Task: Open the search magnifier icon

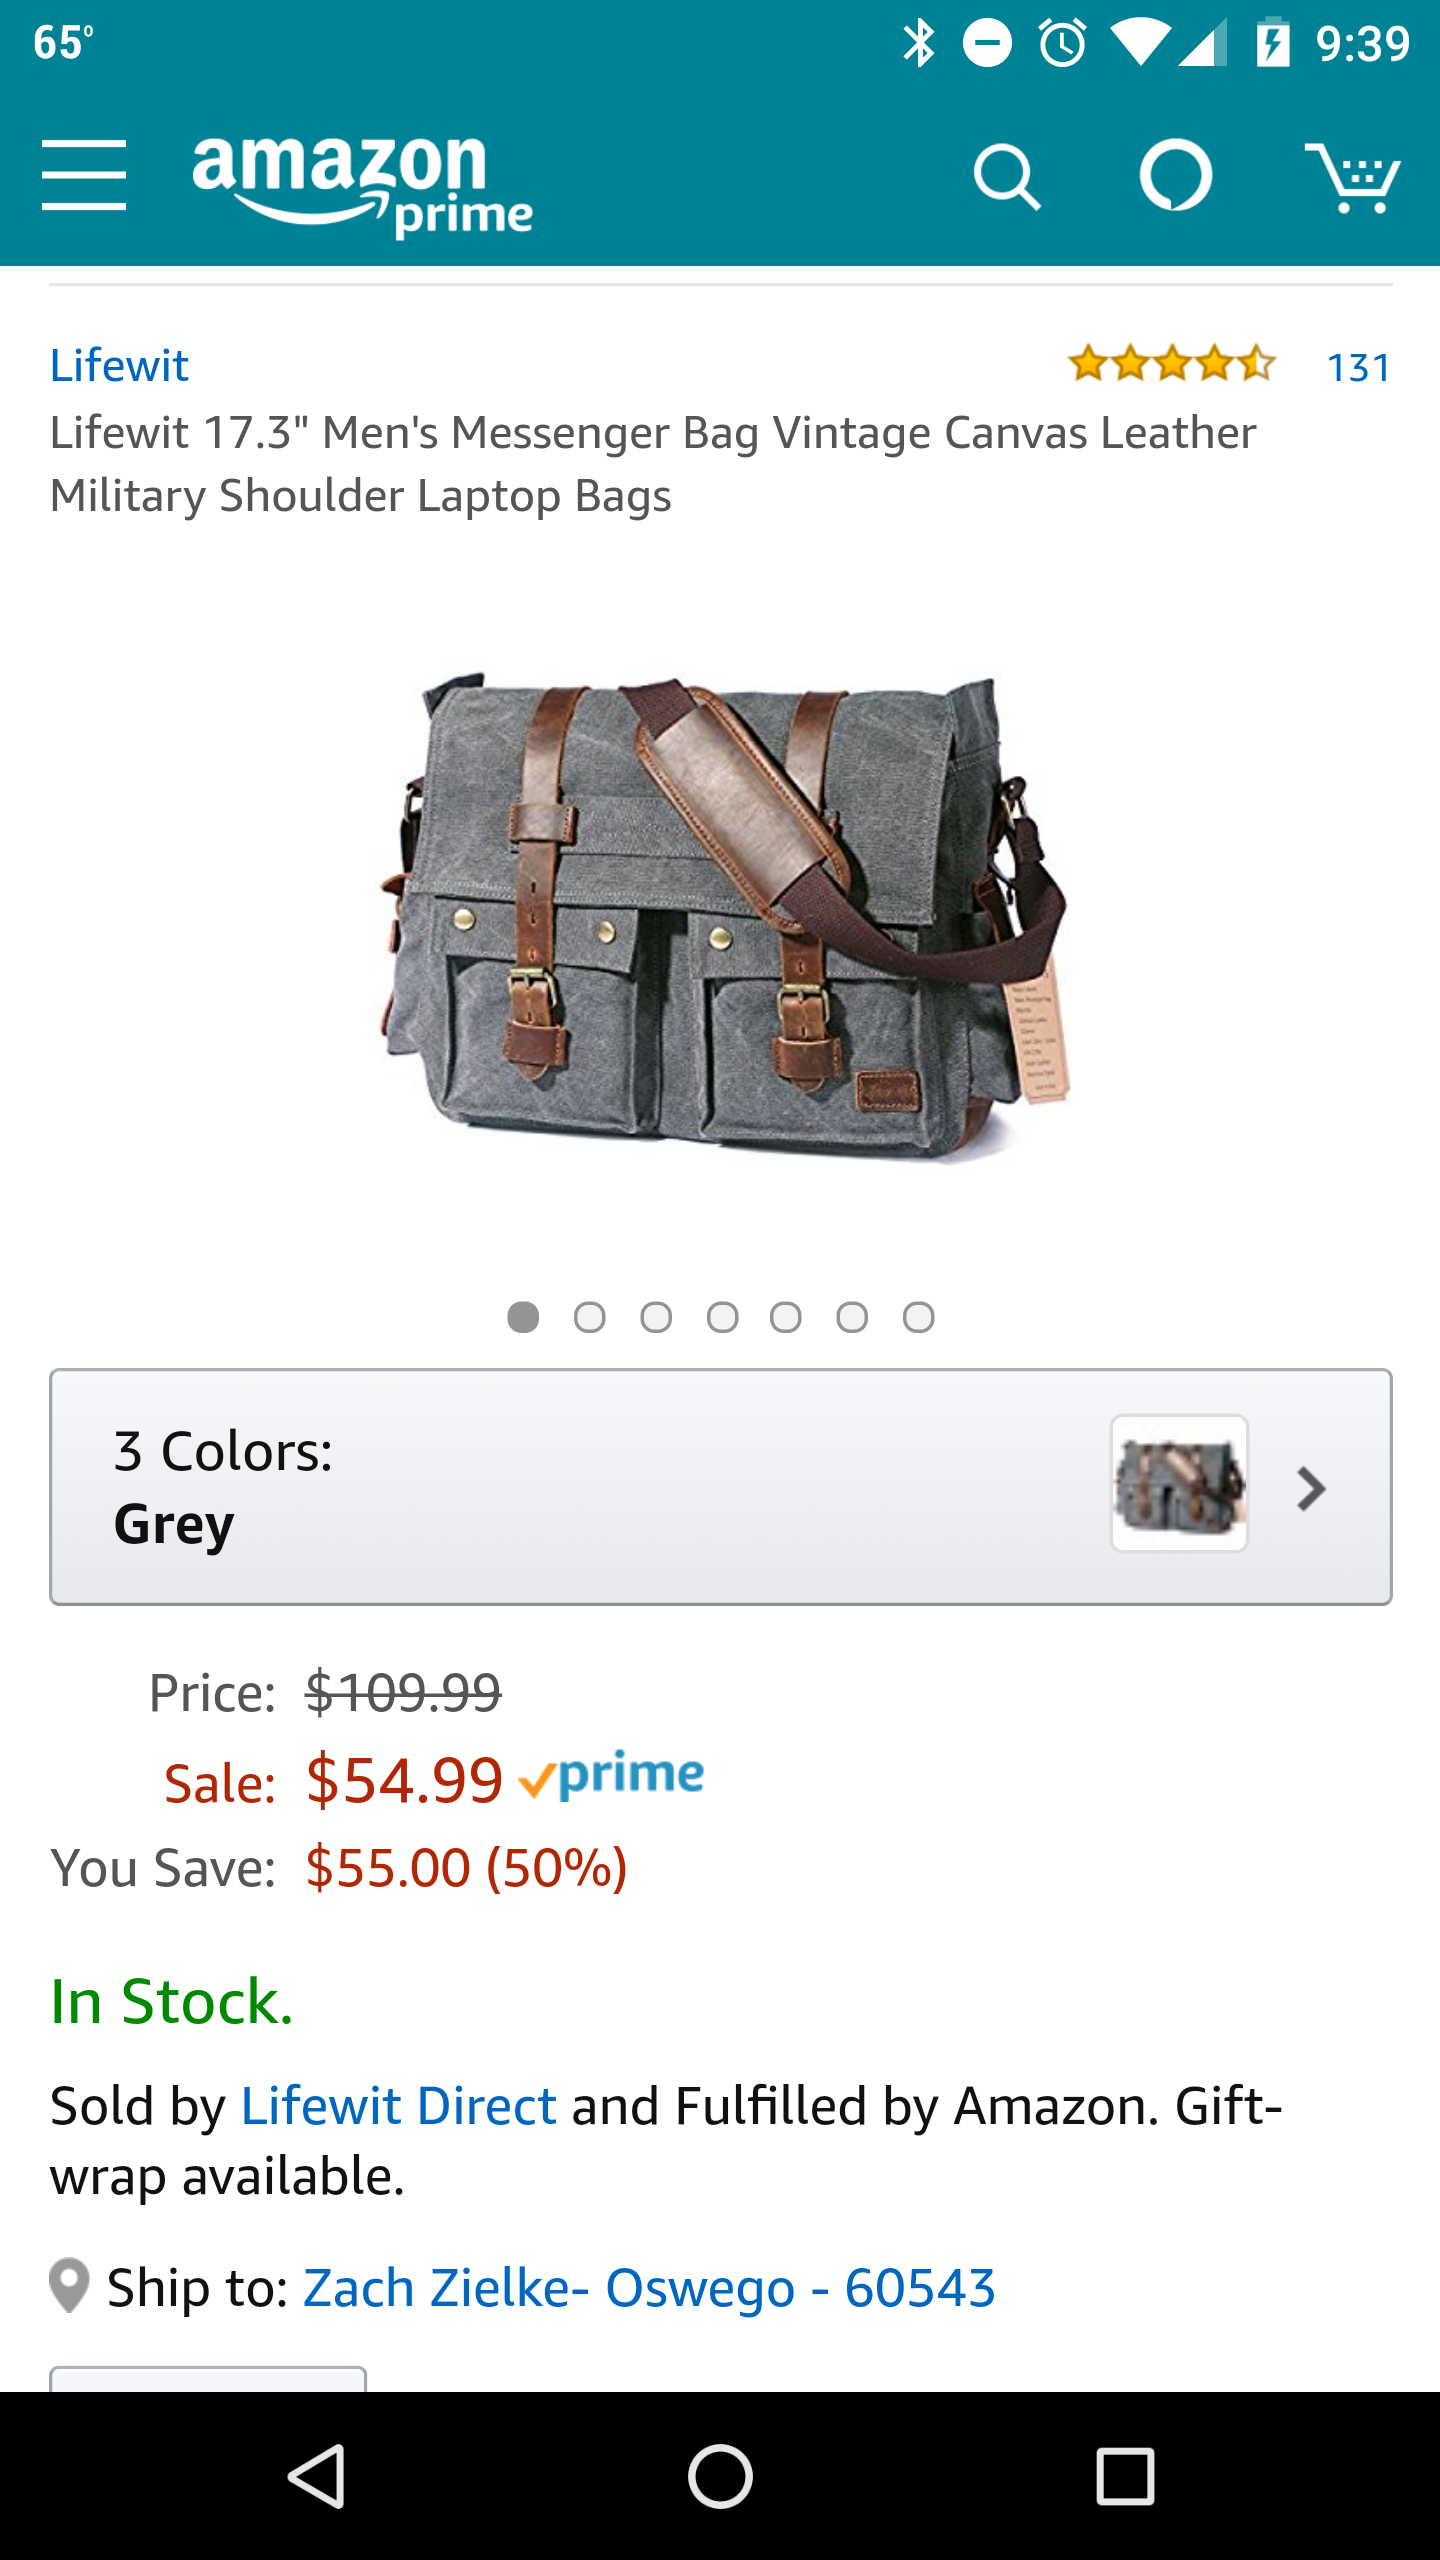Action: (x=1006, y=178)
